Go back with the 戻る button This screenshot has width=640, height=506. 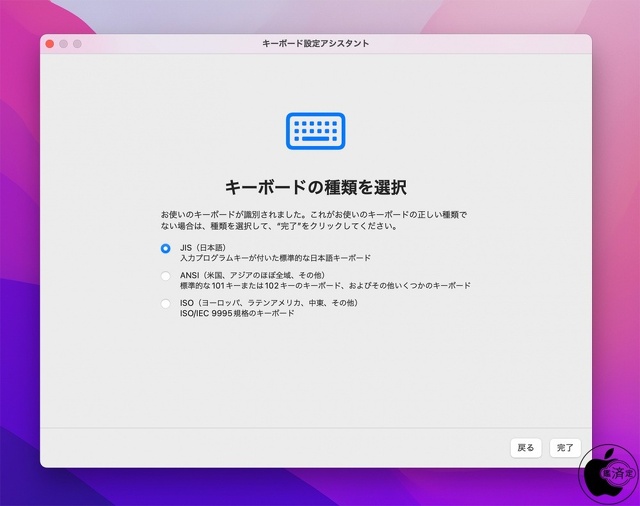click(x=526, y=447)
